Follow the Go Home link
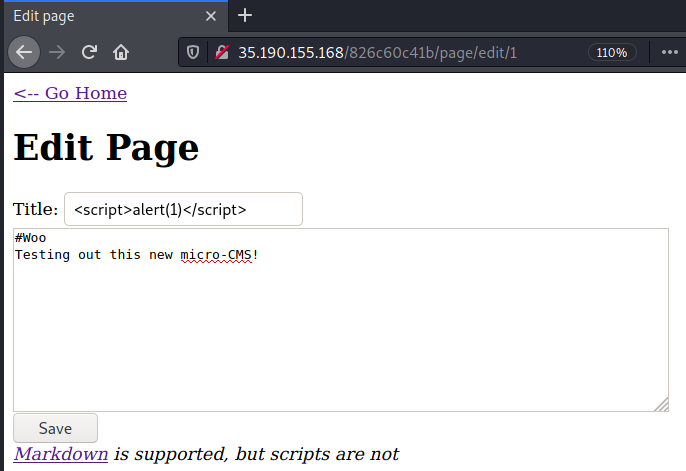 [70, 93]
